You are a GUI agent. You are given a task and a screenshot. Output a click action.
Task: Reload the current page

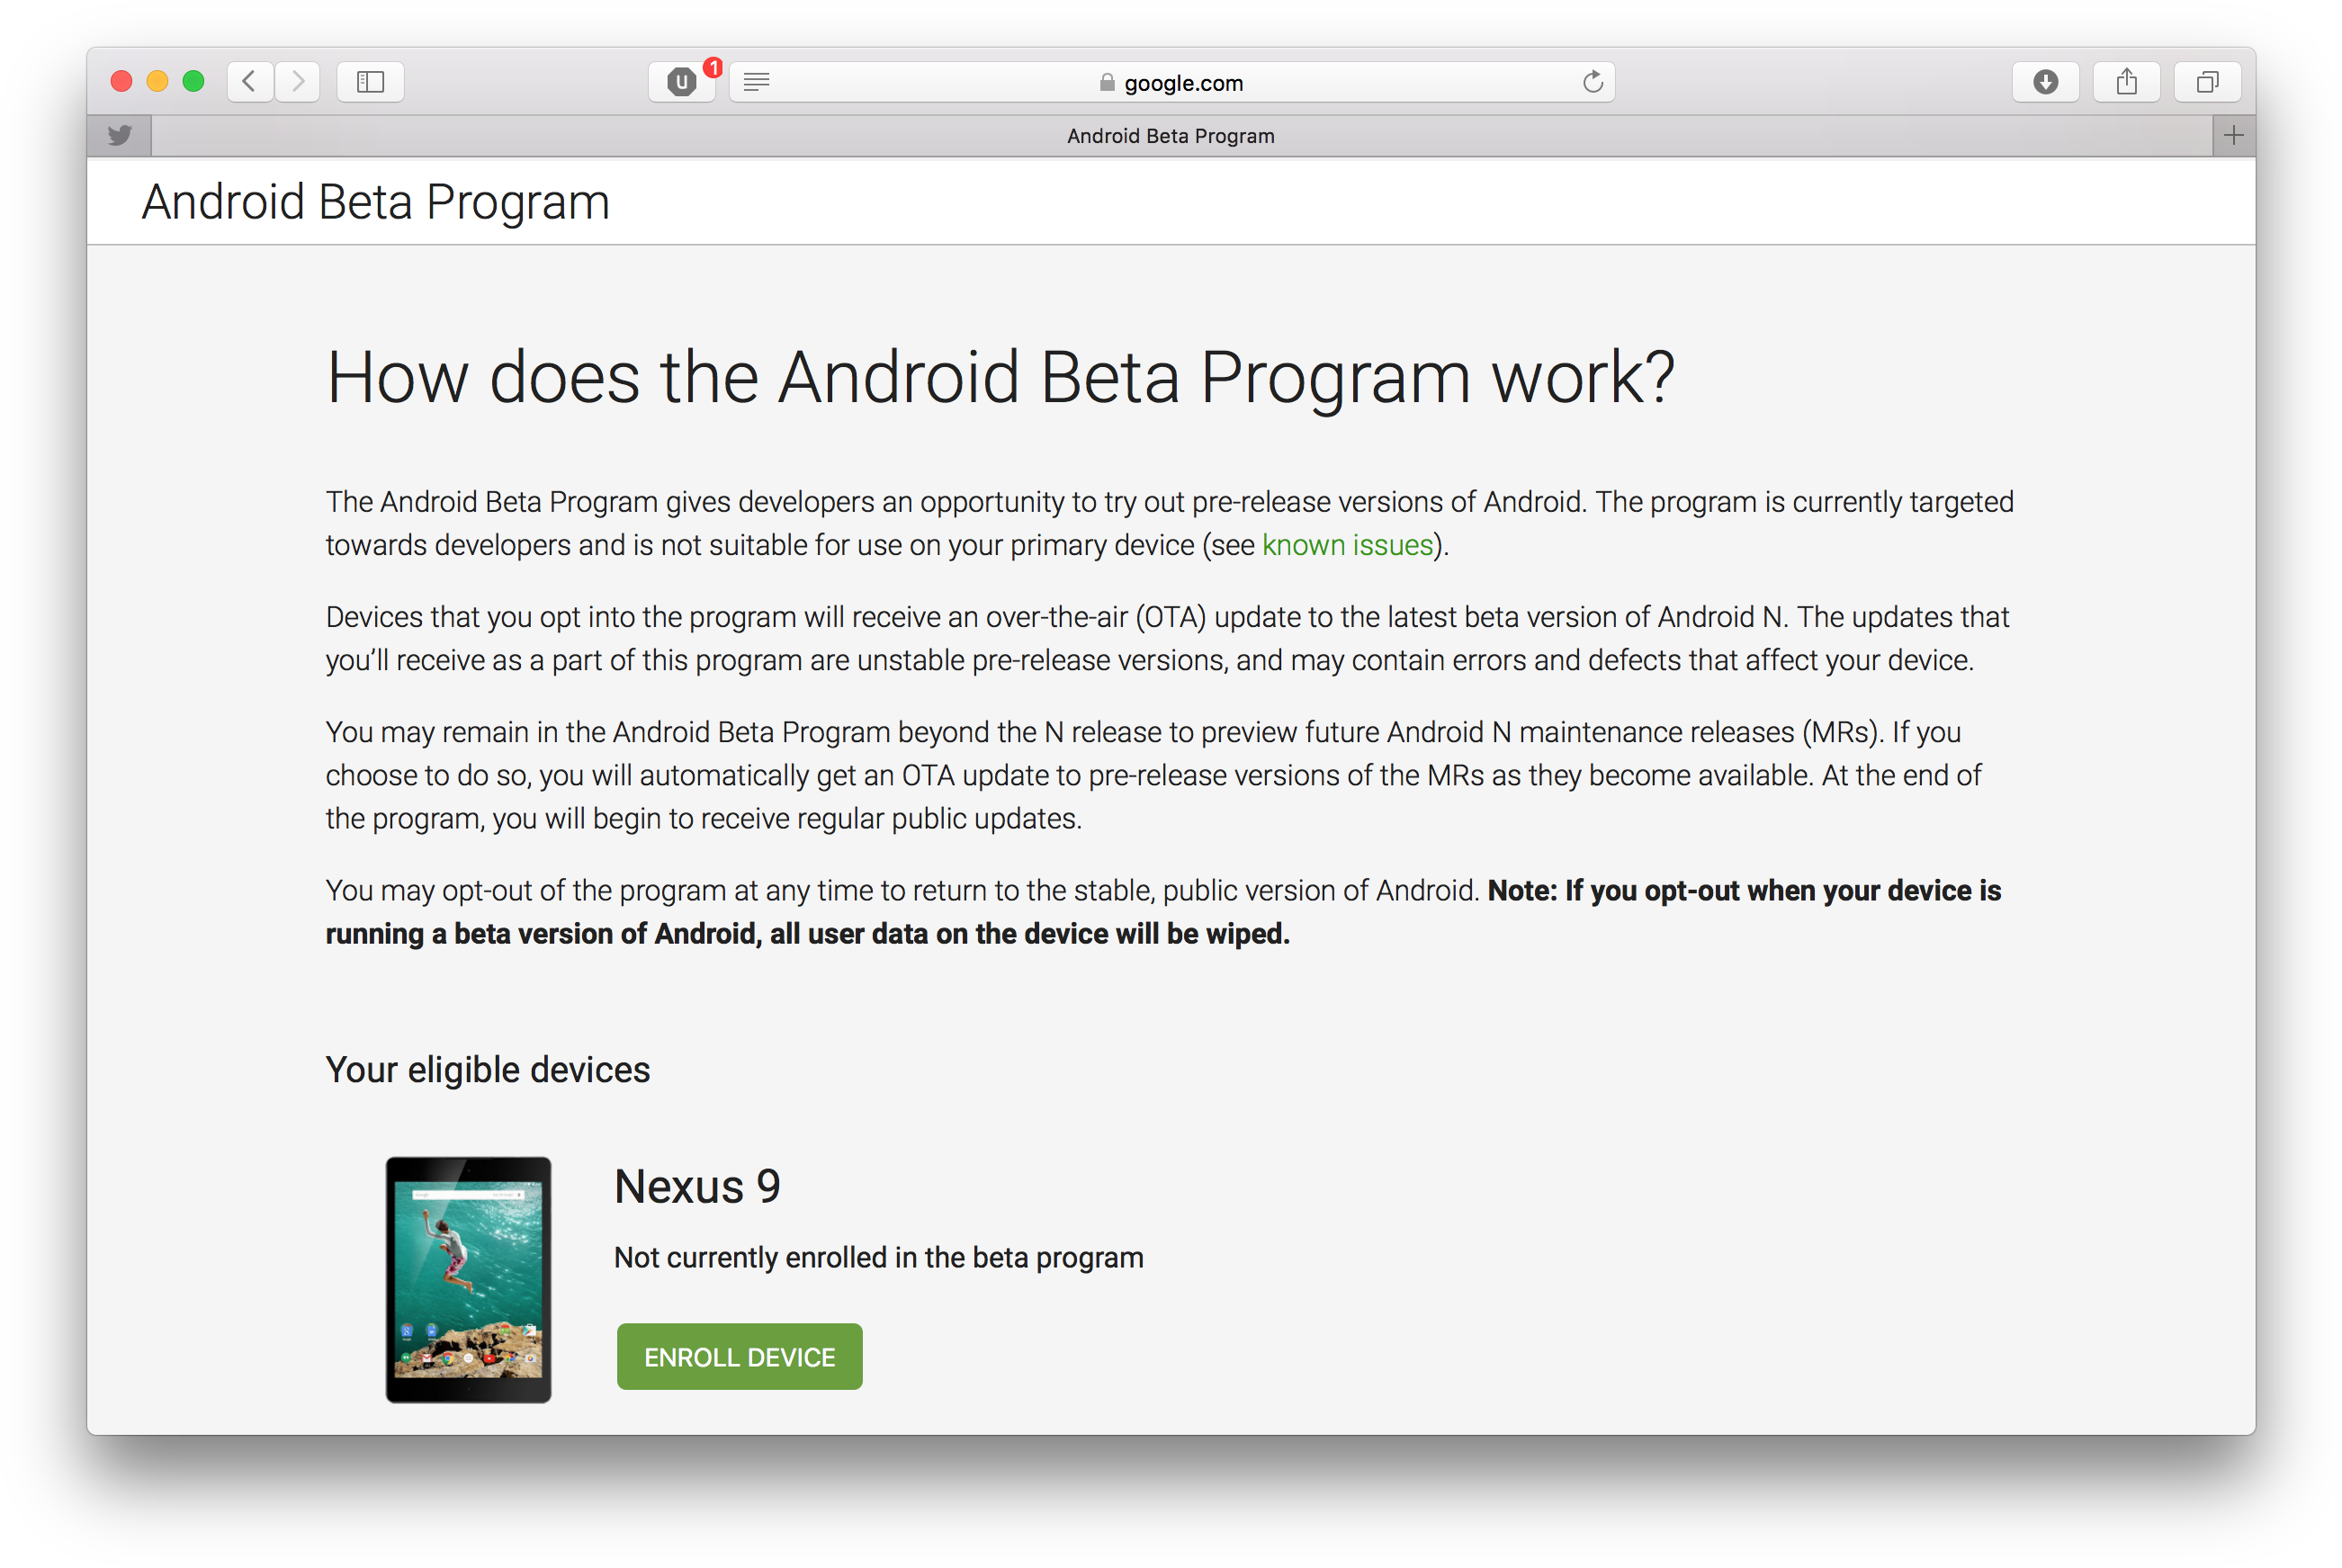pos(1592,82)
